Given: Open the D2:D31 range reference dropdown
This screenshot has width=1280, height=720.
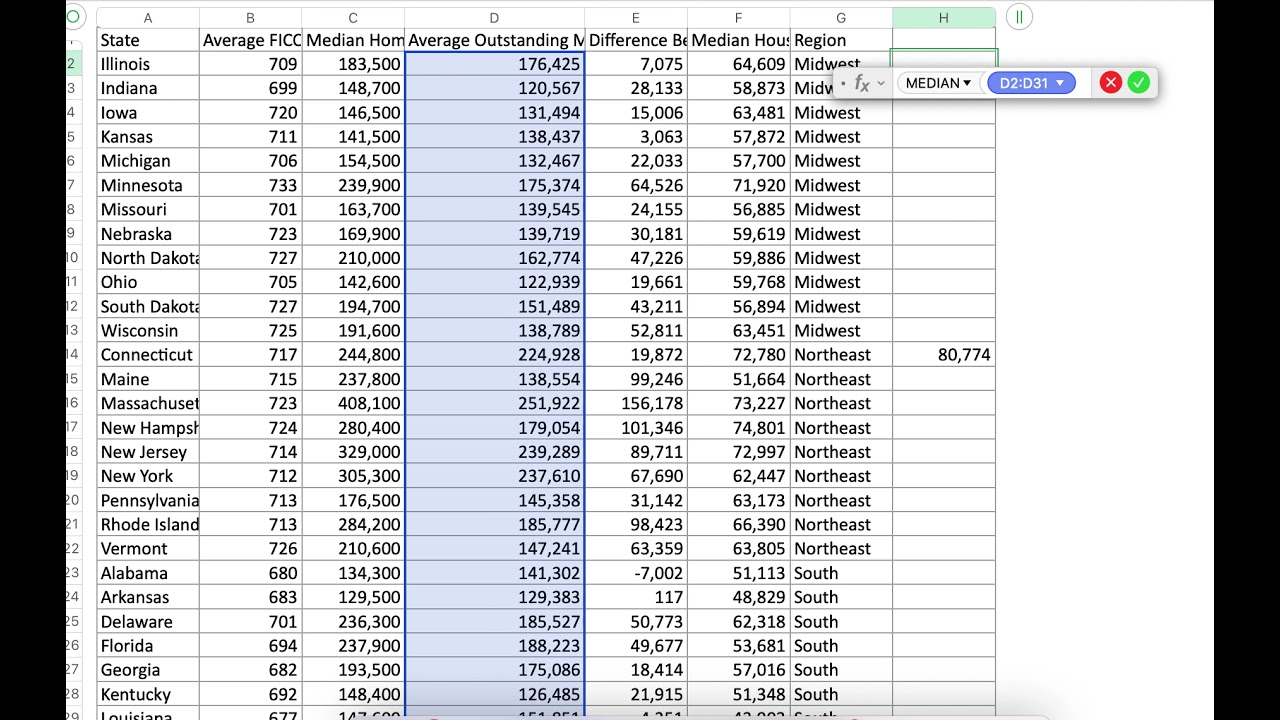Looking at the screenshot, I should (x=1031, y=83).
